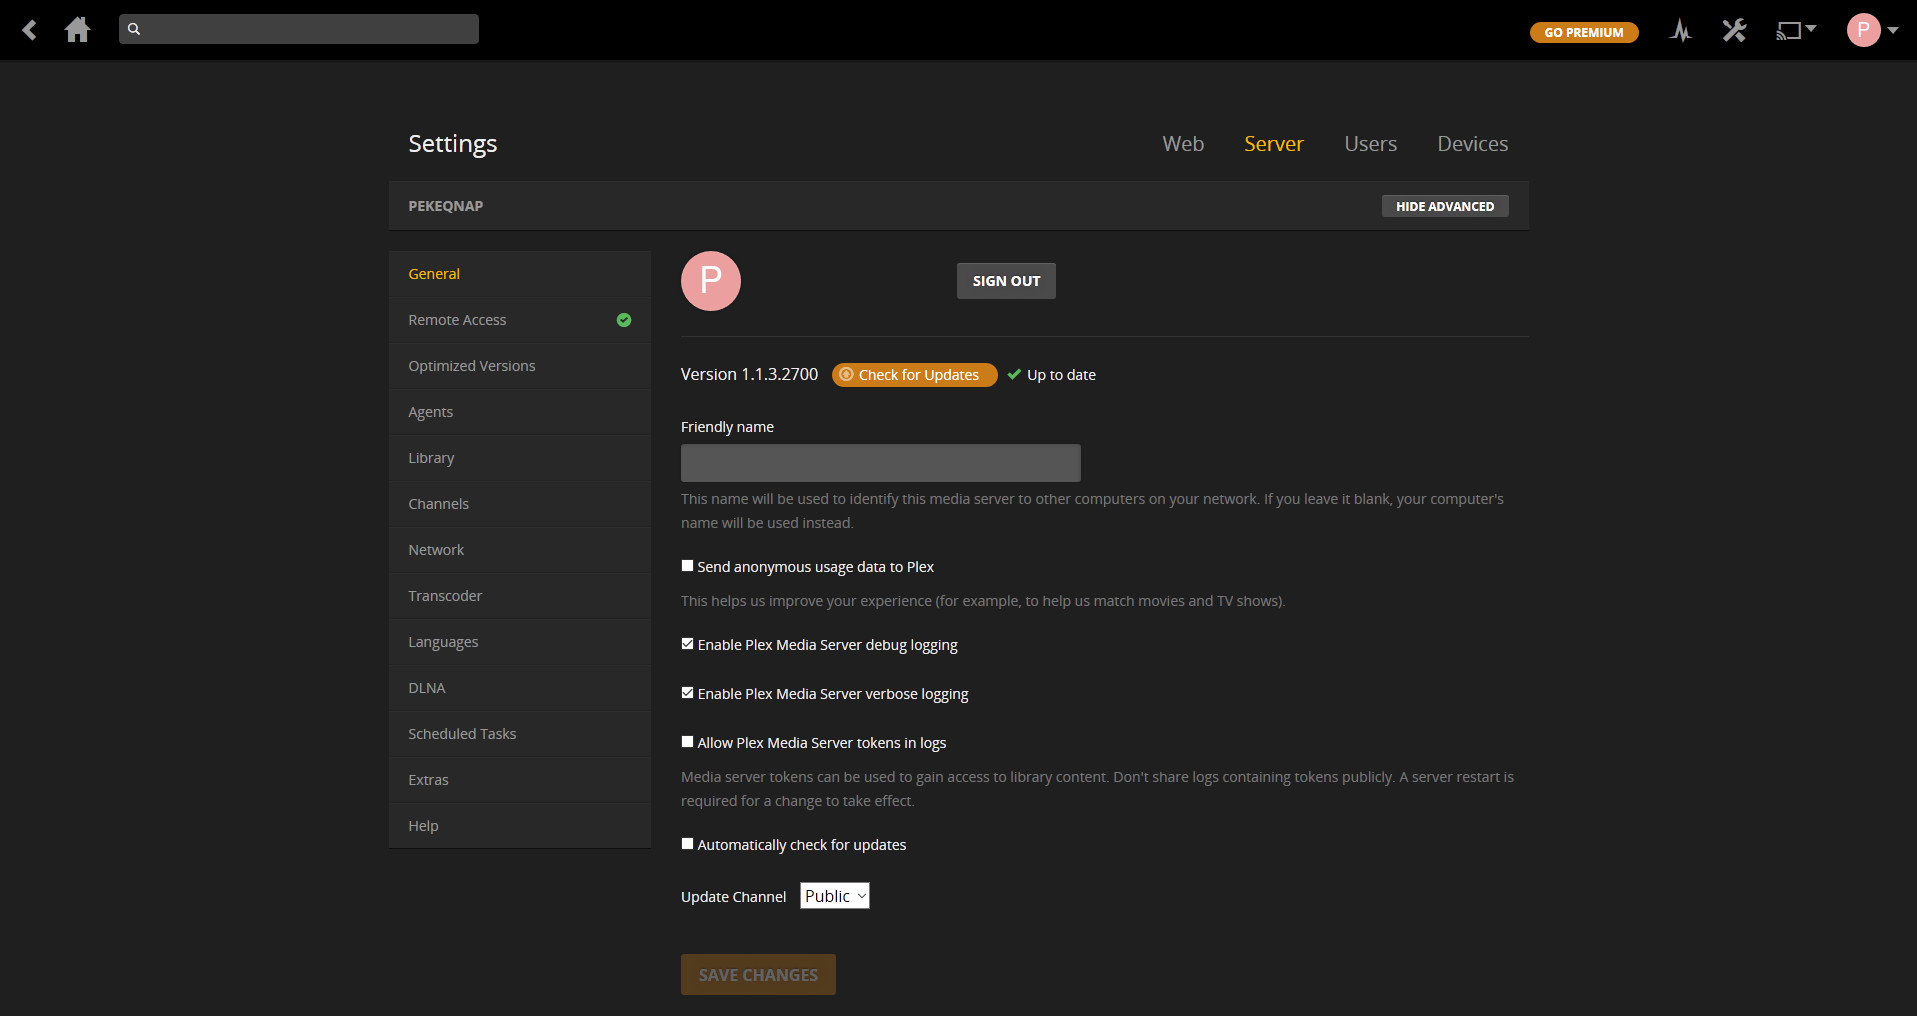
Task: Switch to the Users tab
Action: tap(1370, 144)
